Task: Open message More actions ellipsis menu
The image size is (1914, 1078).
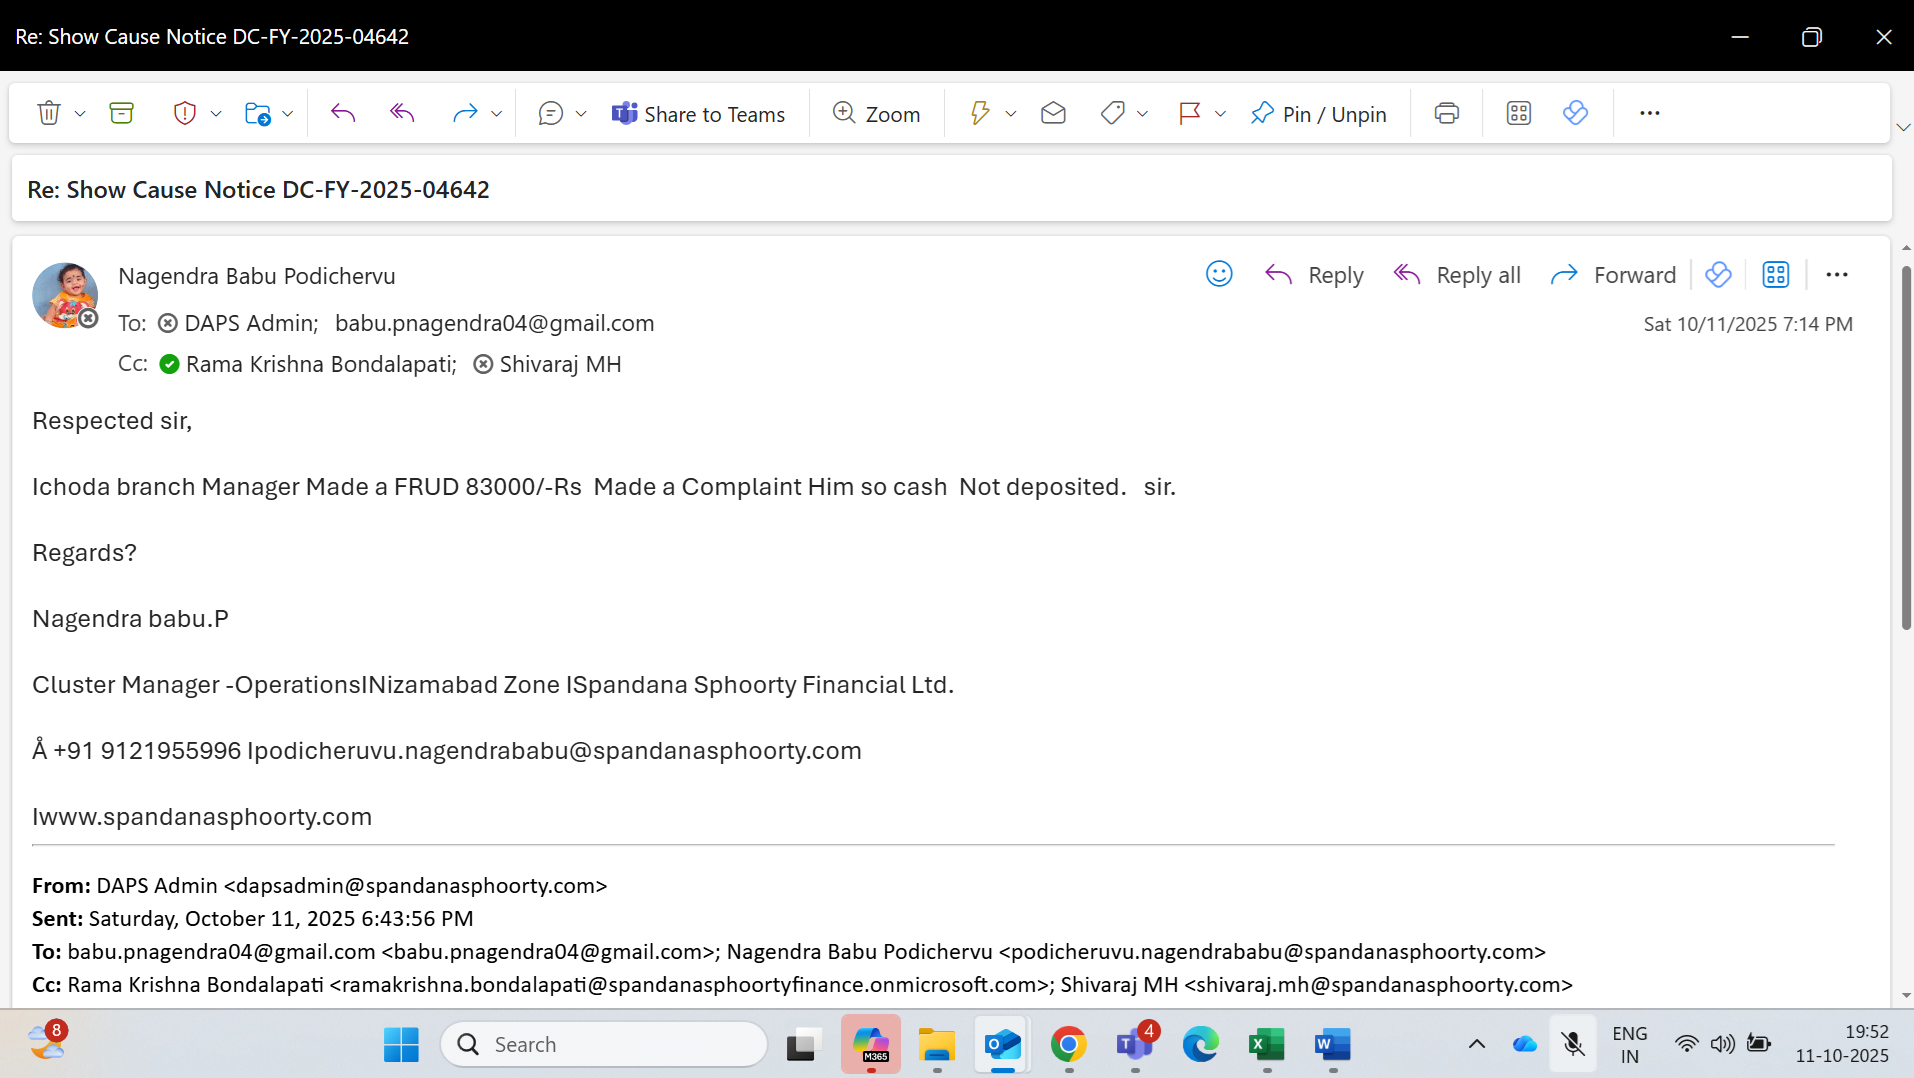Action: coord(1836,274)
